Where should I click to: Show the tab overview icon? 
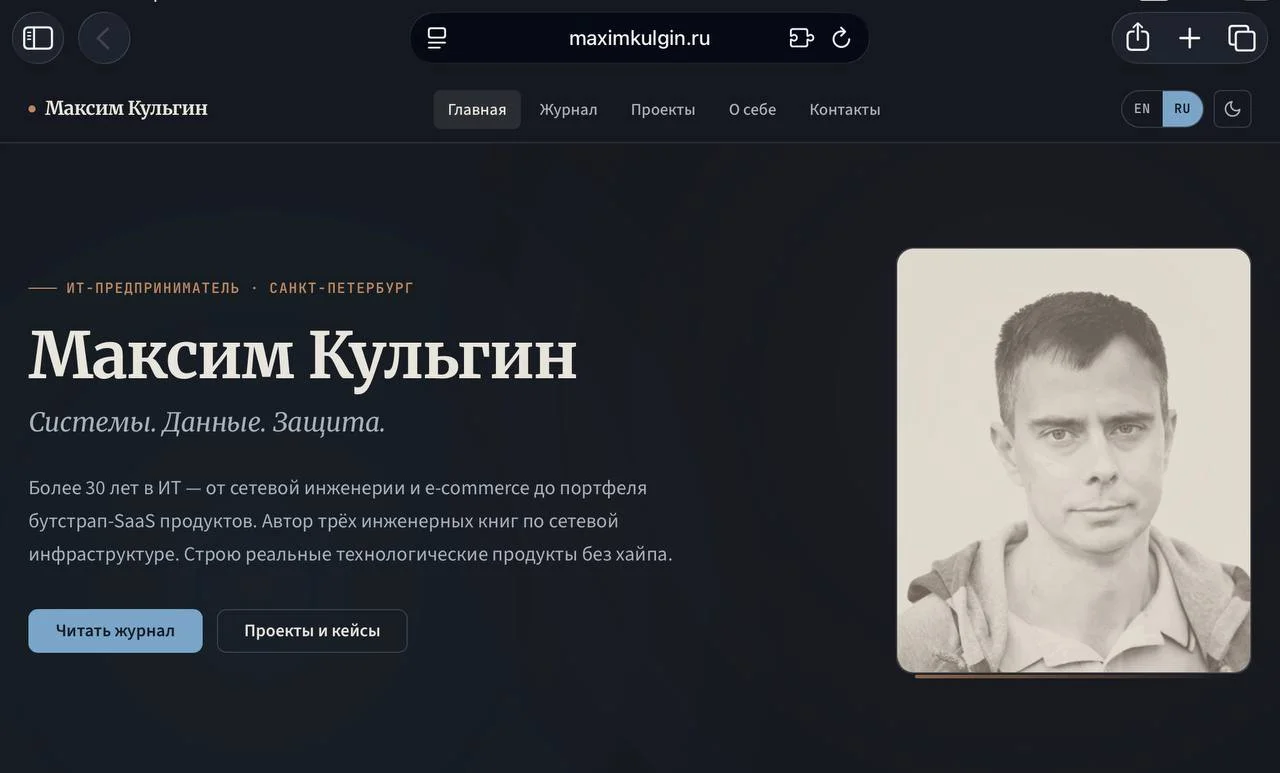1241,38
